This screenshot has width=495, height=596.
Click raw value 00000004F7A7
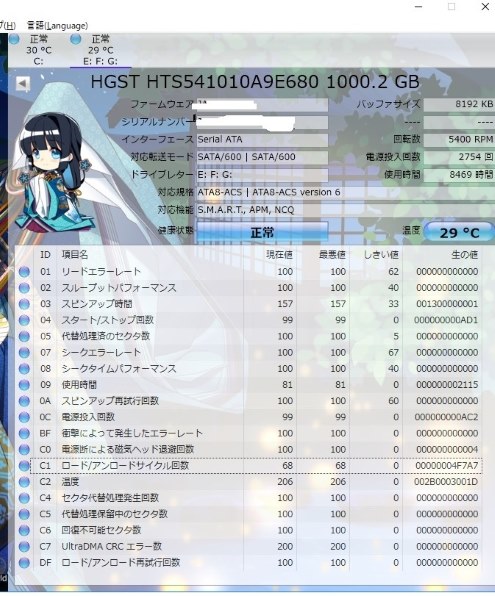[447, 466]
